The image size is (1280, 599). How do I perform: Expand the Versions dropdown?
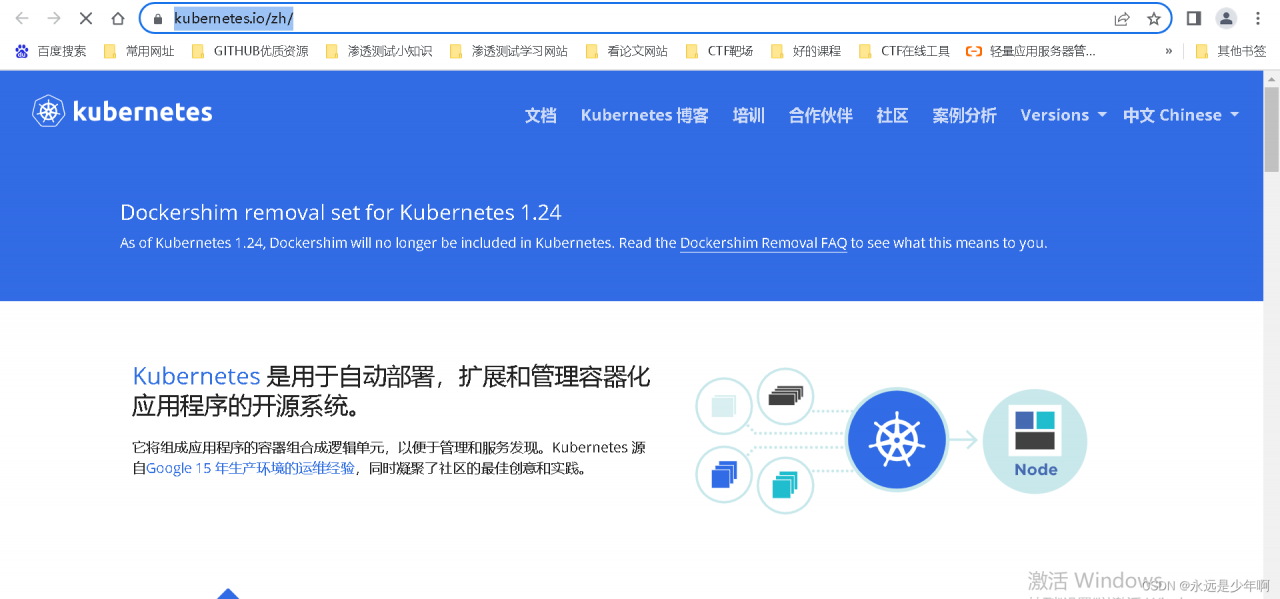coord(1063,115)
